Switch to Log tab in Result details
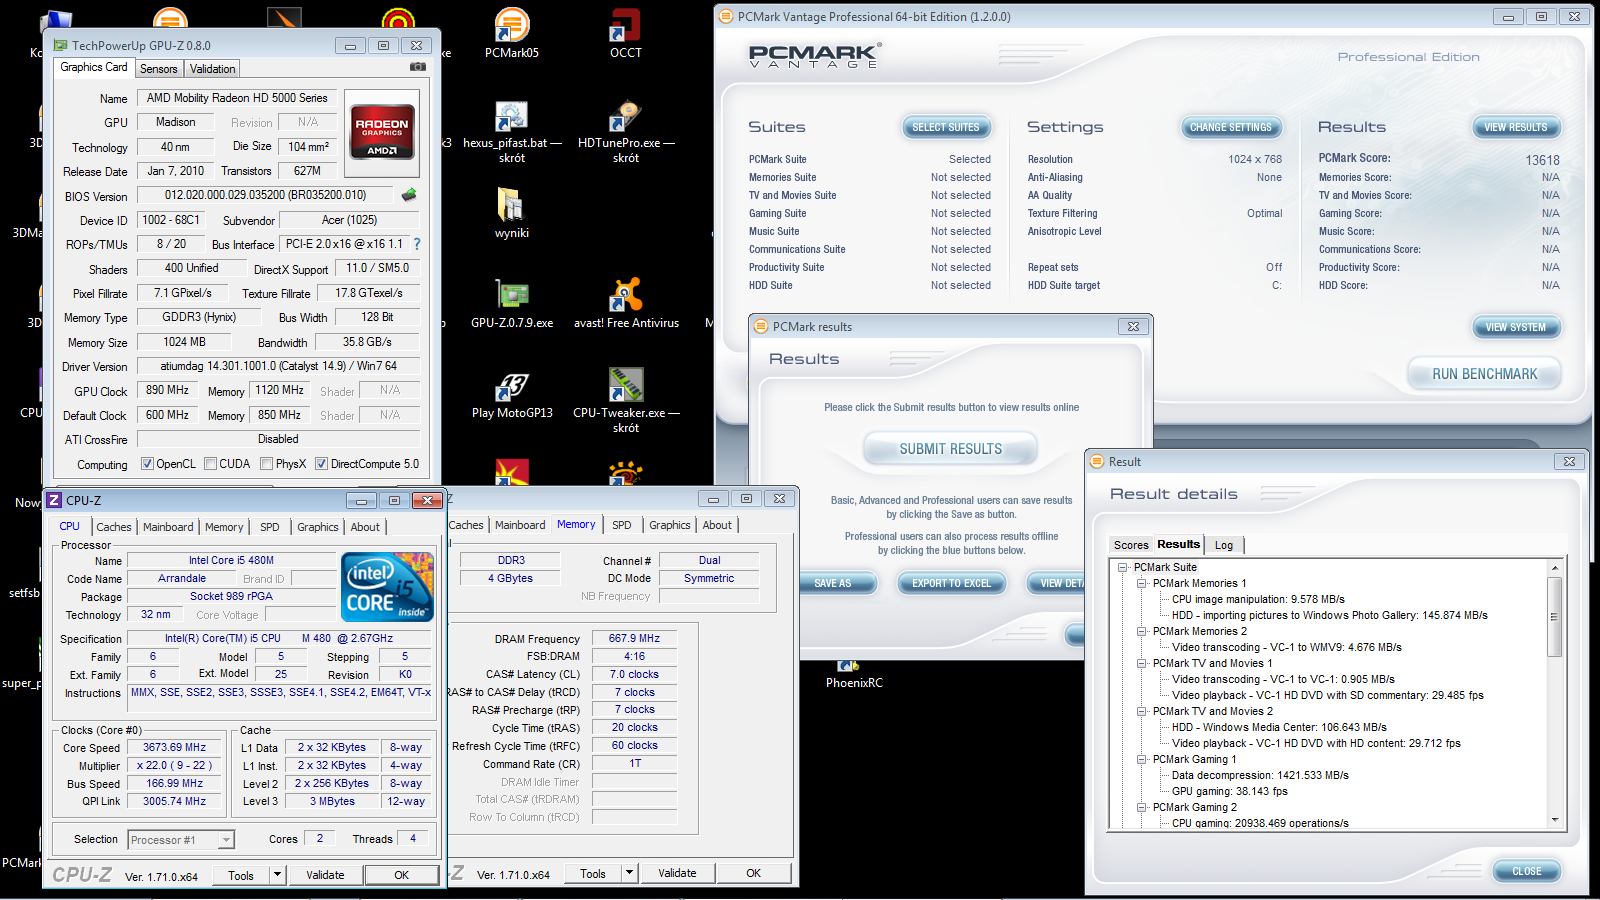This screenshot has height=900, width=1600. (1224, 545)
